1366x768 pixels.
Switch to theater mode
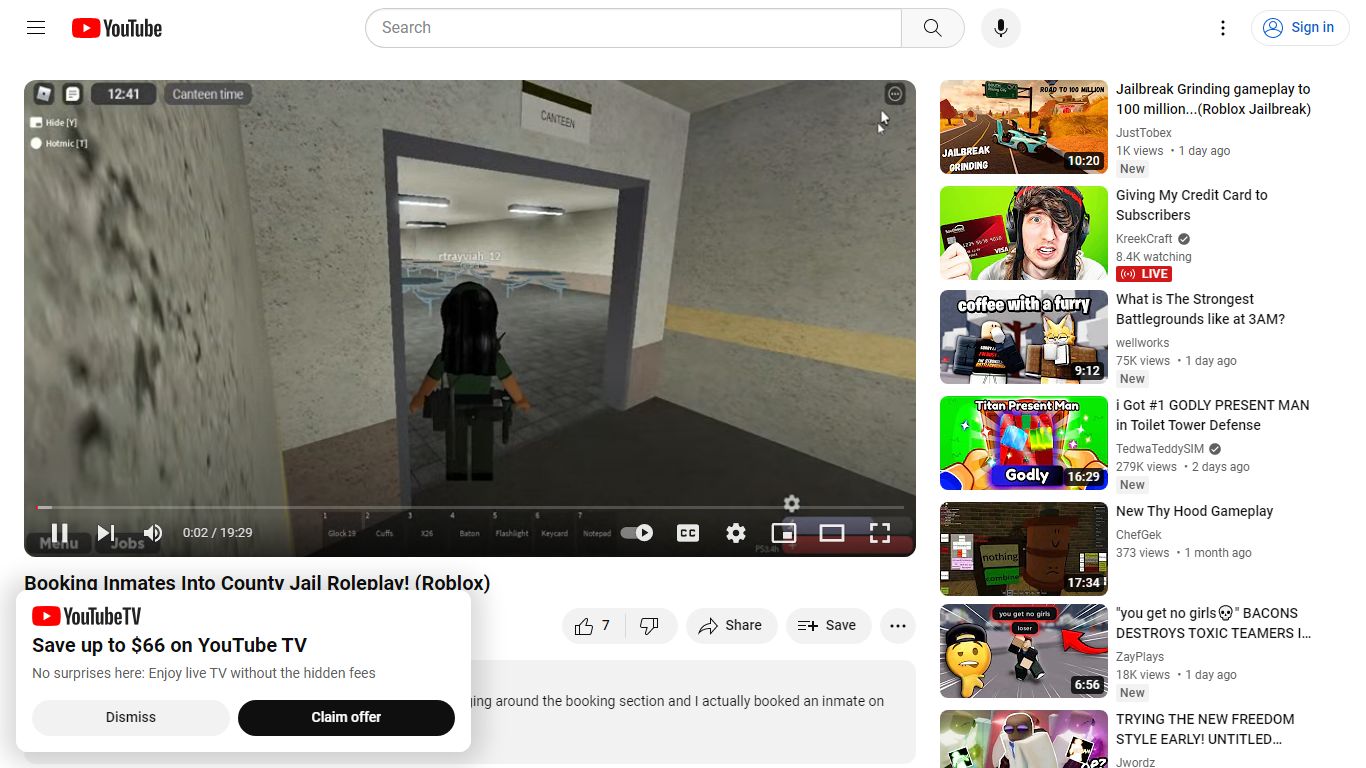[x=832, y=533]
